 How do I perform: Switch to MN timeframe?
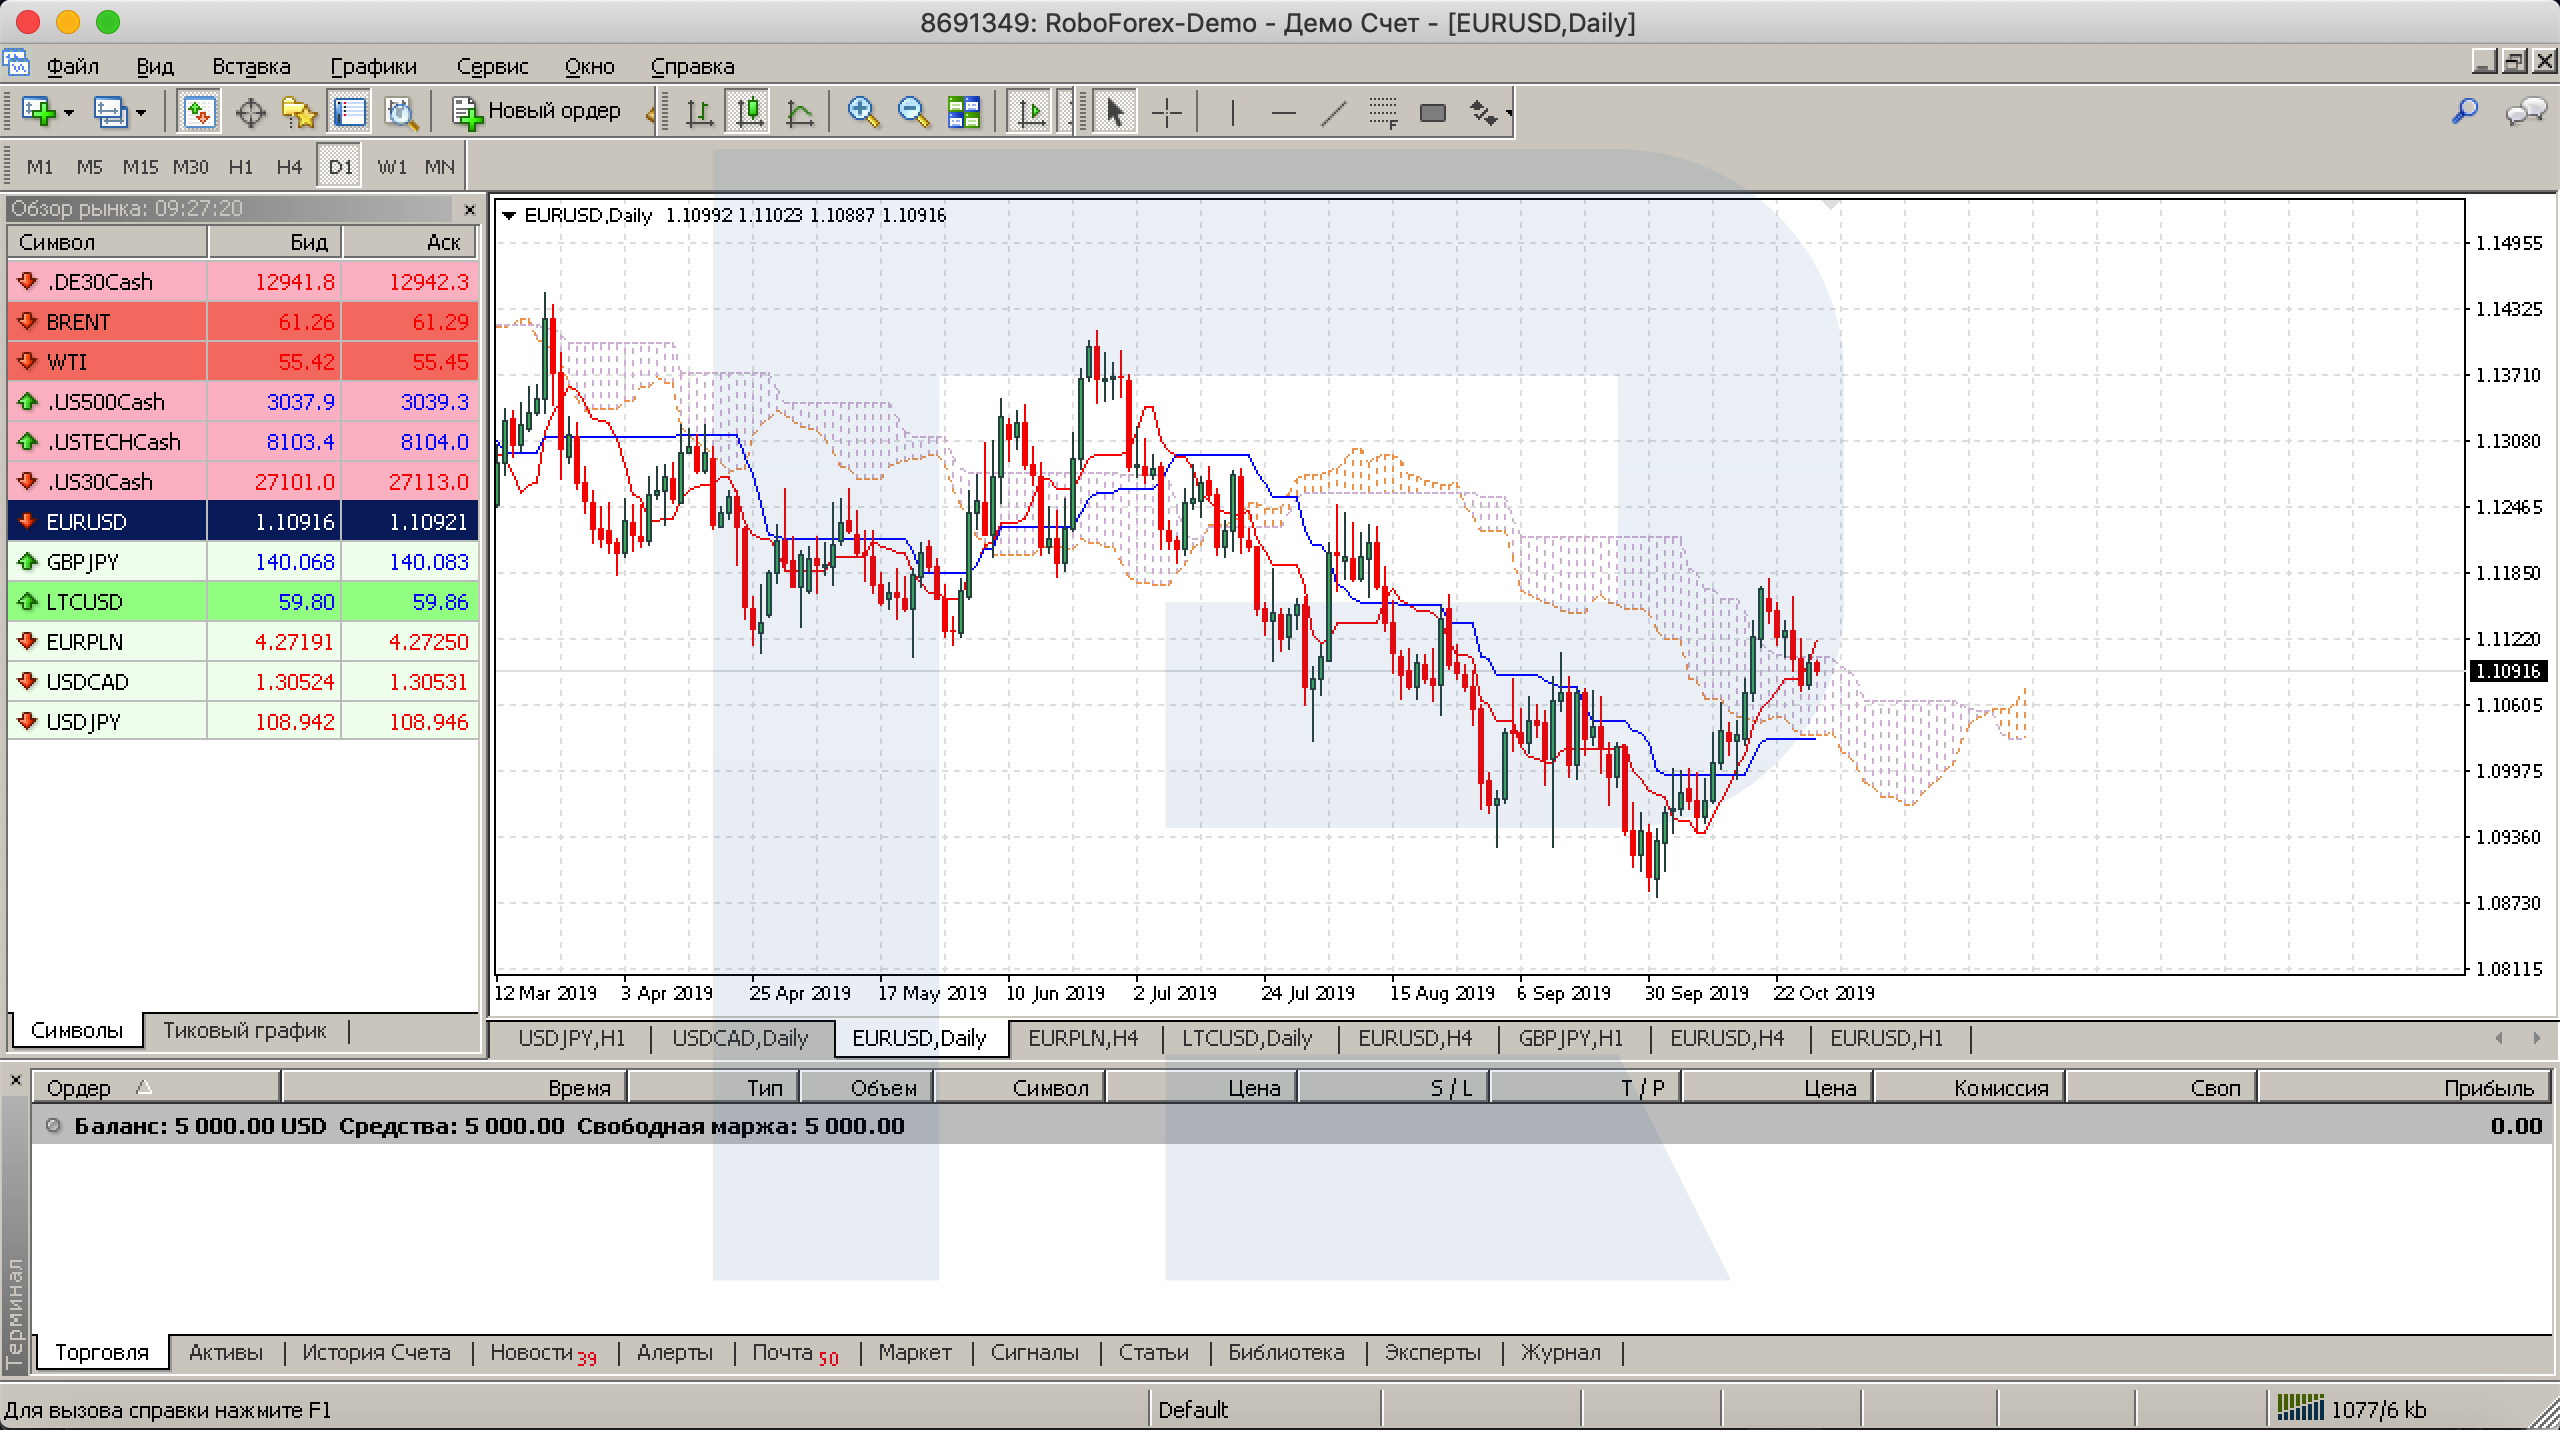tap(439, 167)
